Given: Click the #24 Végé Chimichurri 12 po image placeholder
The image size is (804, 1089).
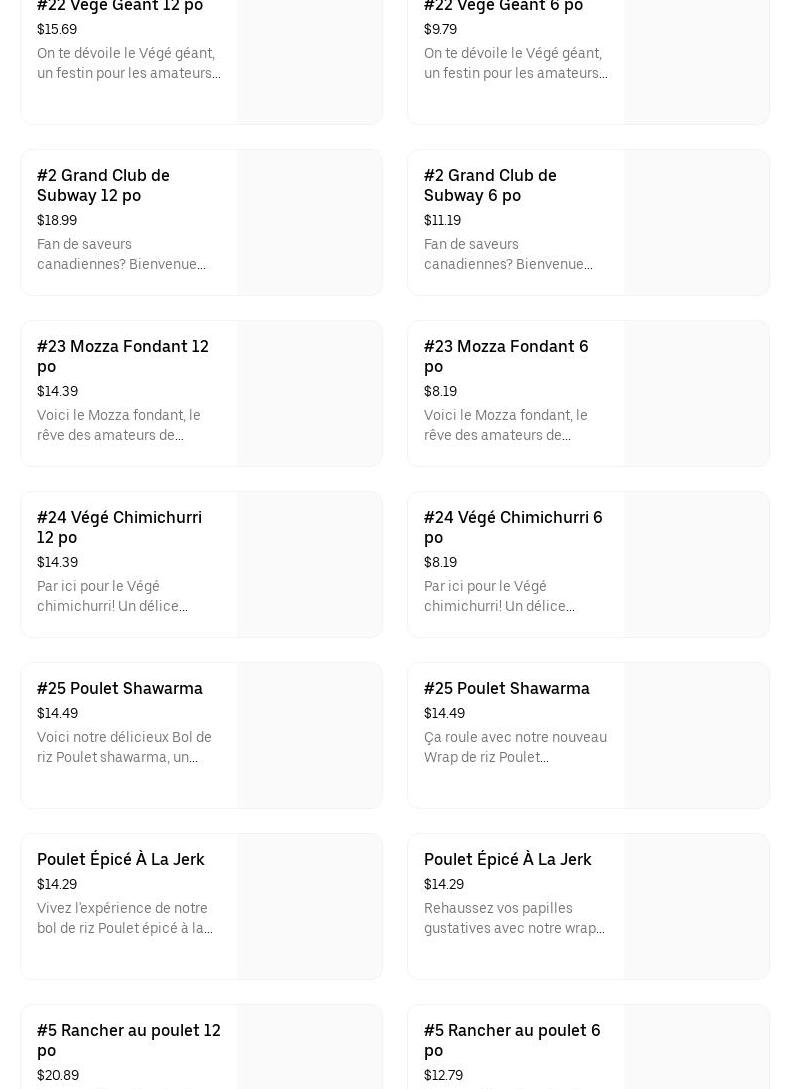Looking at the screenshot, I should (x=310, y=564).
